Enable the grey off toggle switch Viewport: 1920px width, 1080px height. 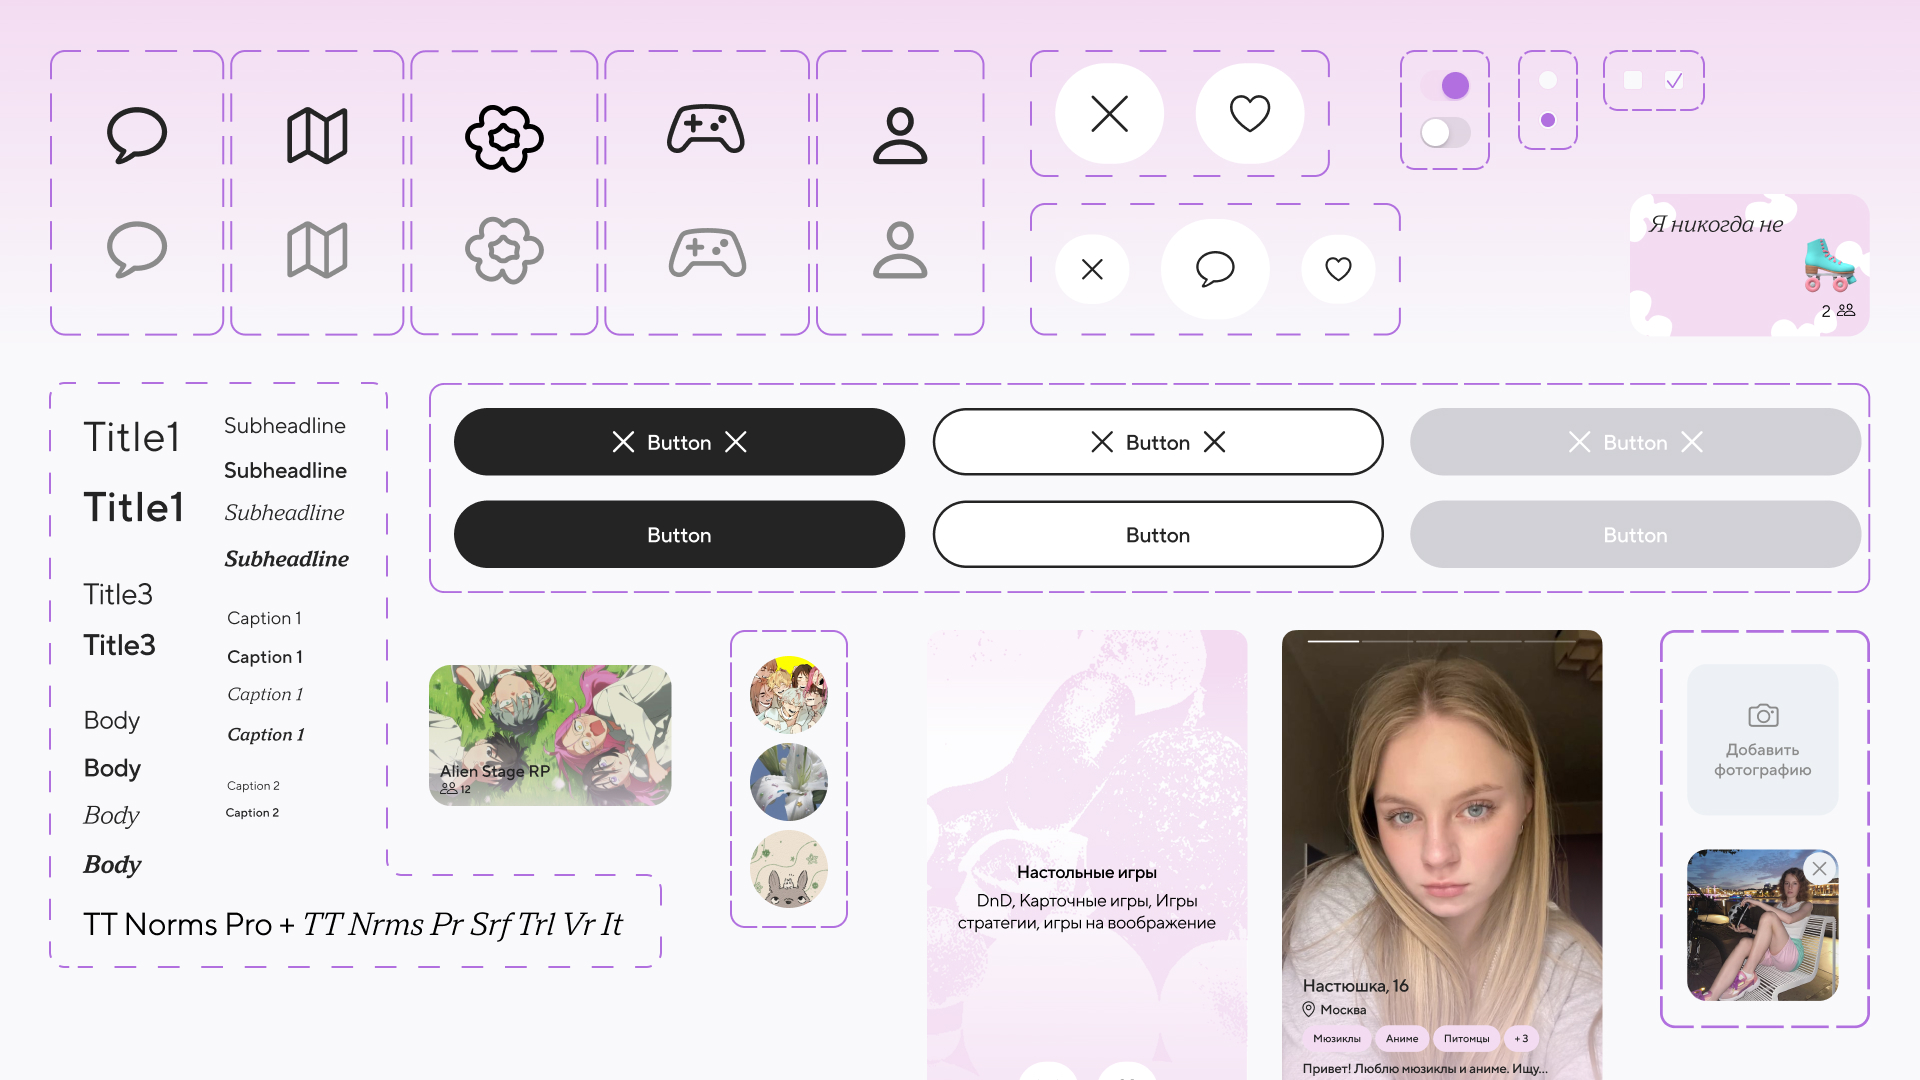(1445, 132)
